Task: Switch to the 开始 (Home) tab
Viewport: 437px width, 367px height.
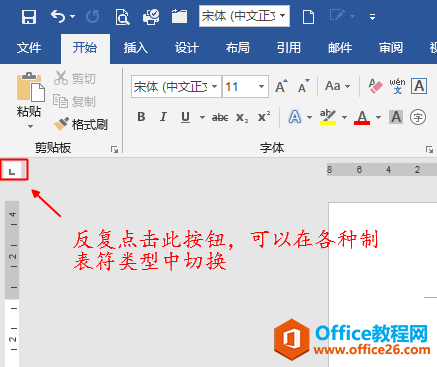Action: pyautogui.click(x=85, y=48)
